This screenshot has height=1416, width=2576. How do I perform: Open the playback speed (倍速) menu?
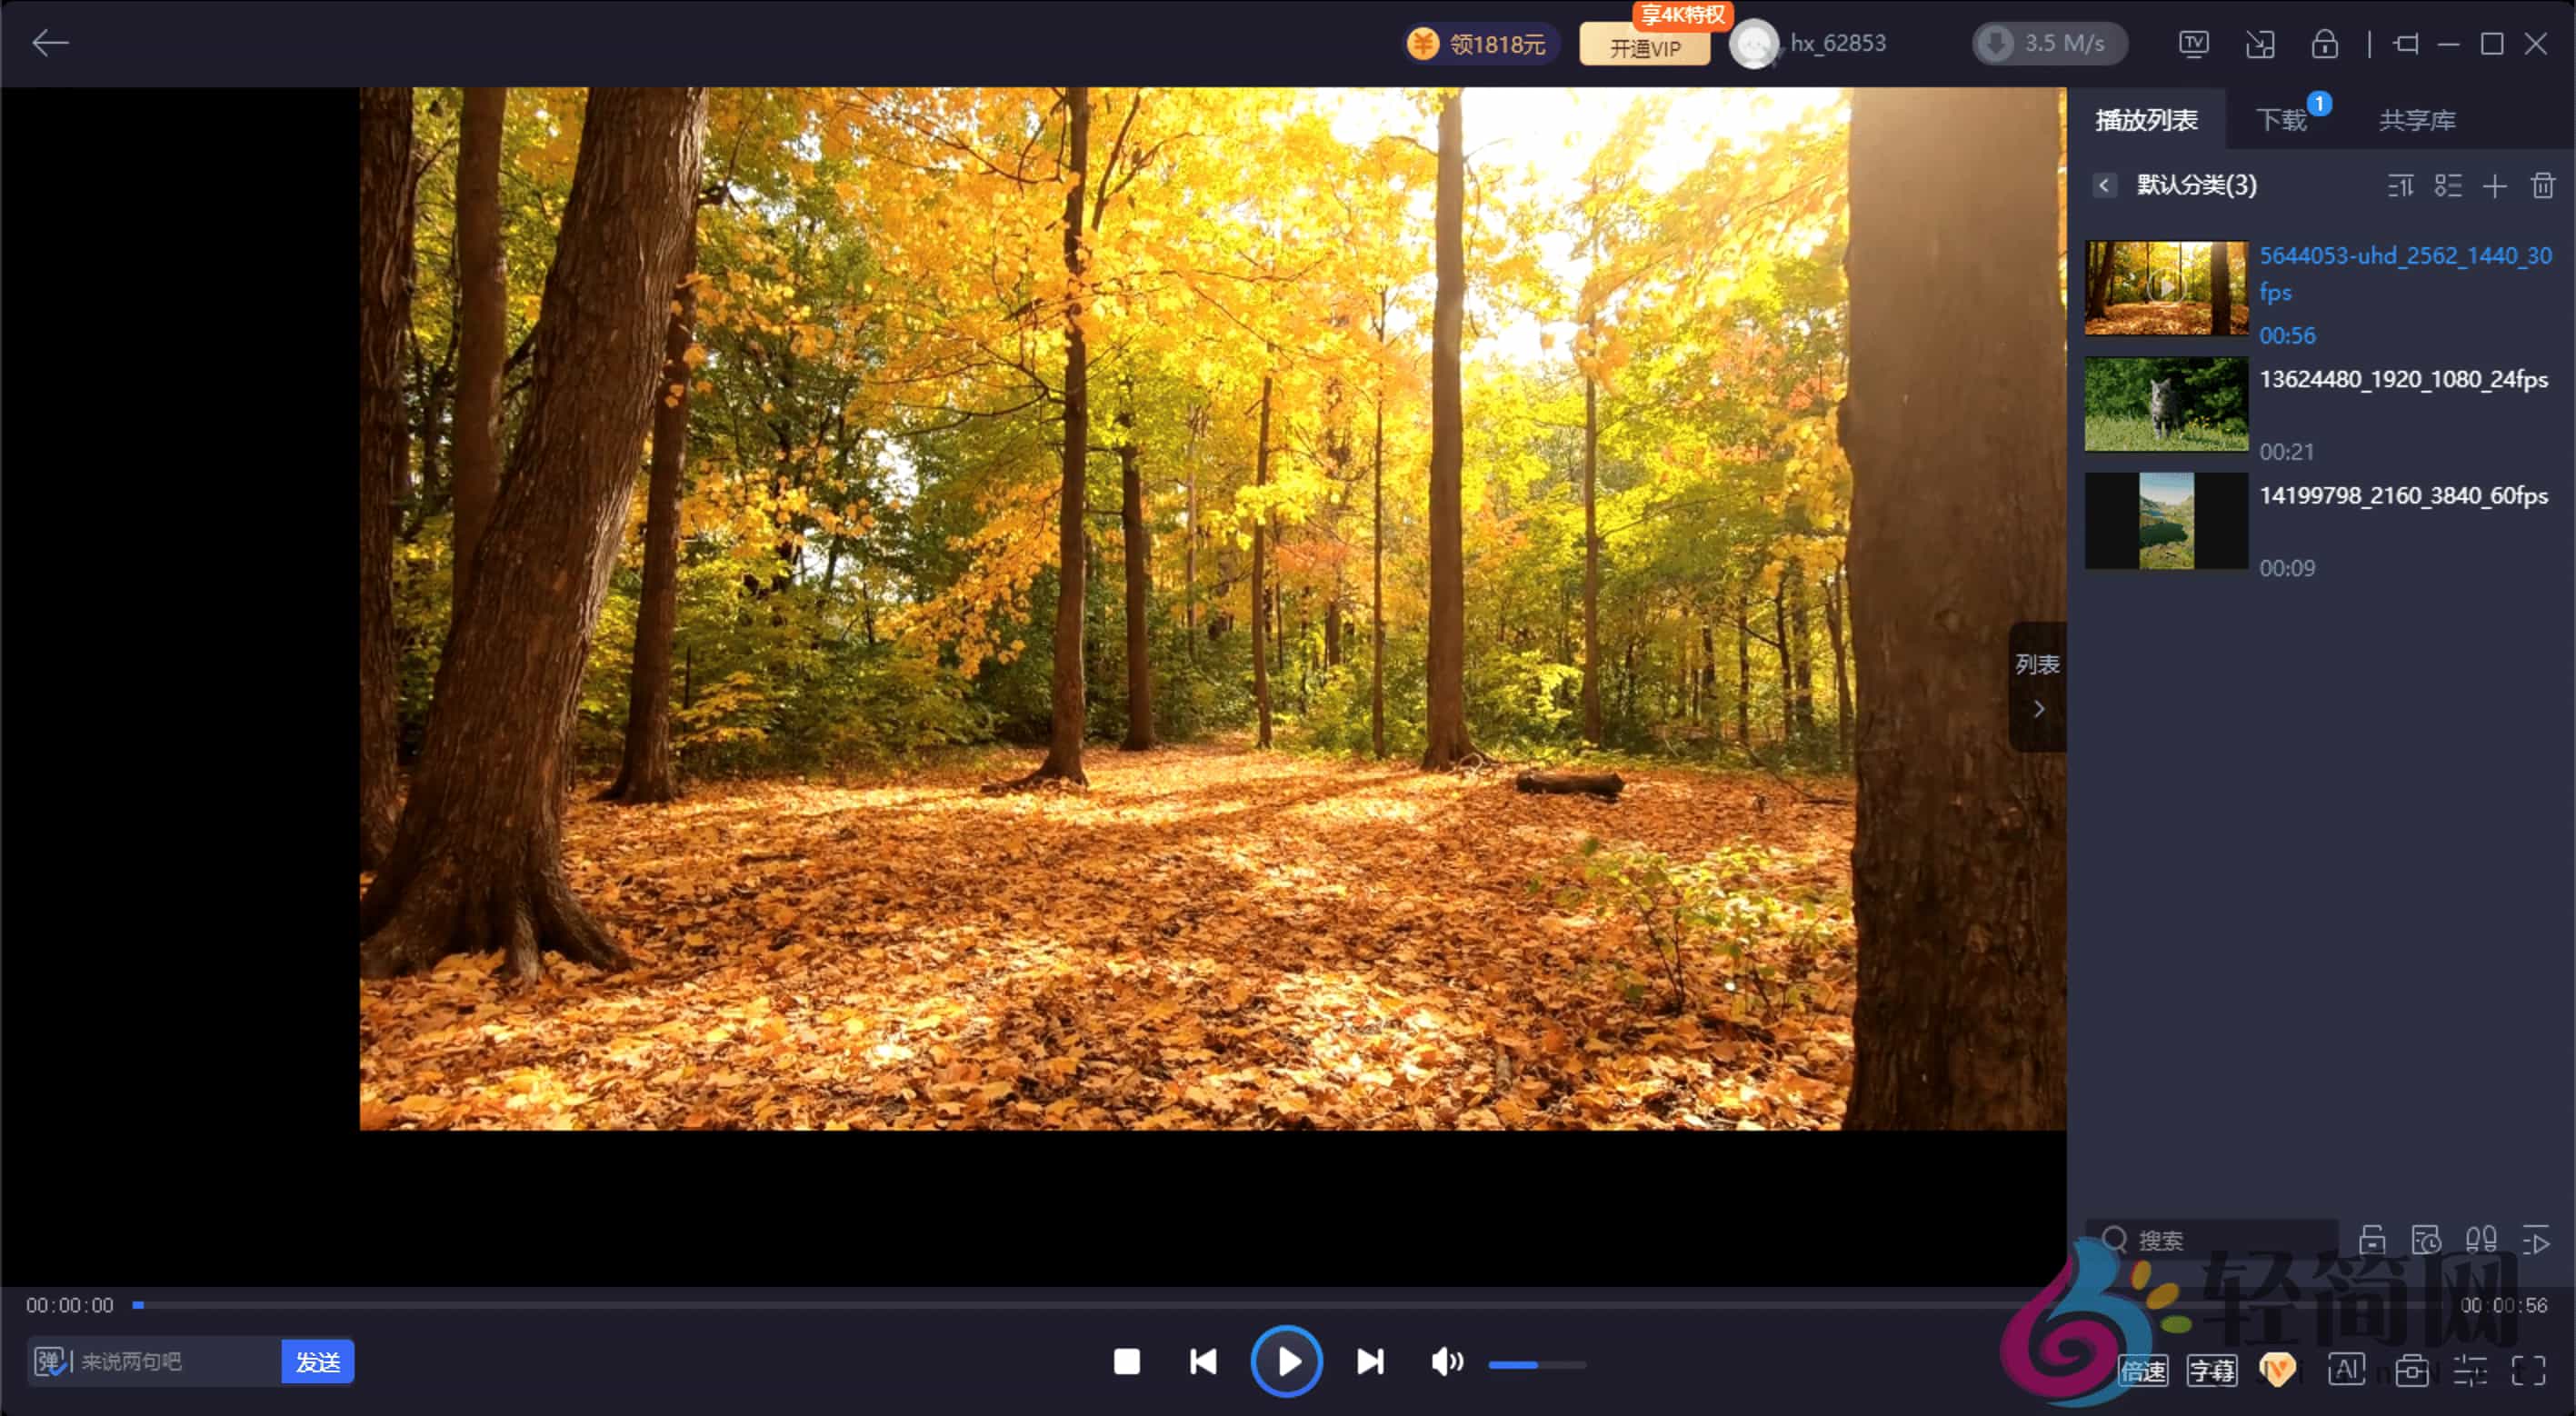pos(2144,1370)
